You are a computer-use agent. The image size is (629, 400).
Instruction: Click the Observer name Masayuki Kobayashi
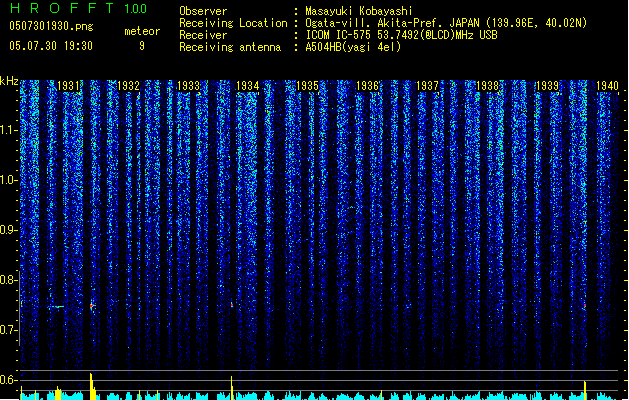coord(359,11)
